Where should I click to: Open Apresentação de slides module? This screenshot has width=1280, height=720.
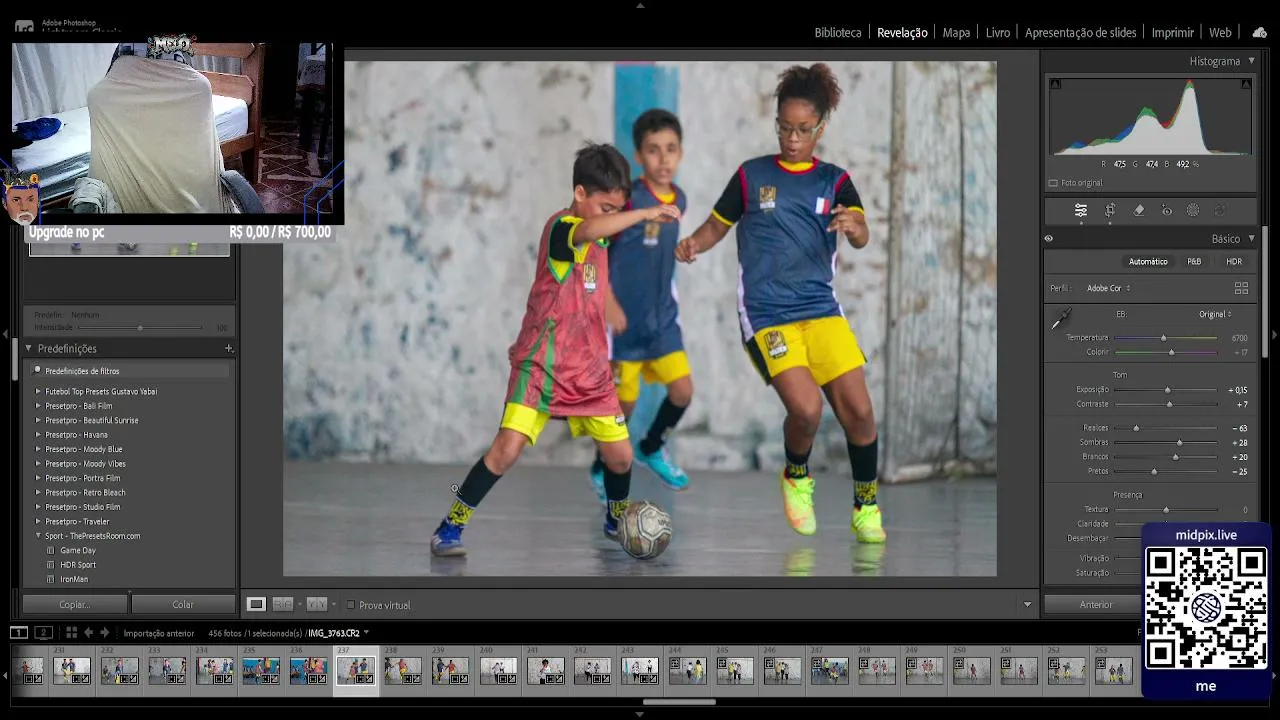pos(1081,33)
